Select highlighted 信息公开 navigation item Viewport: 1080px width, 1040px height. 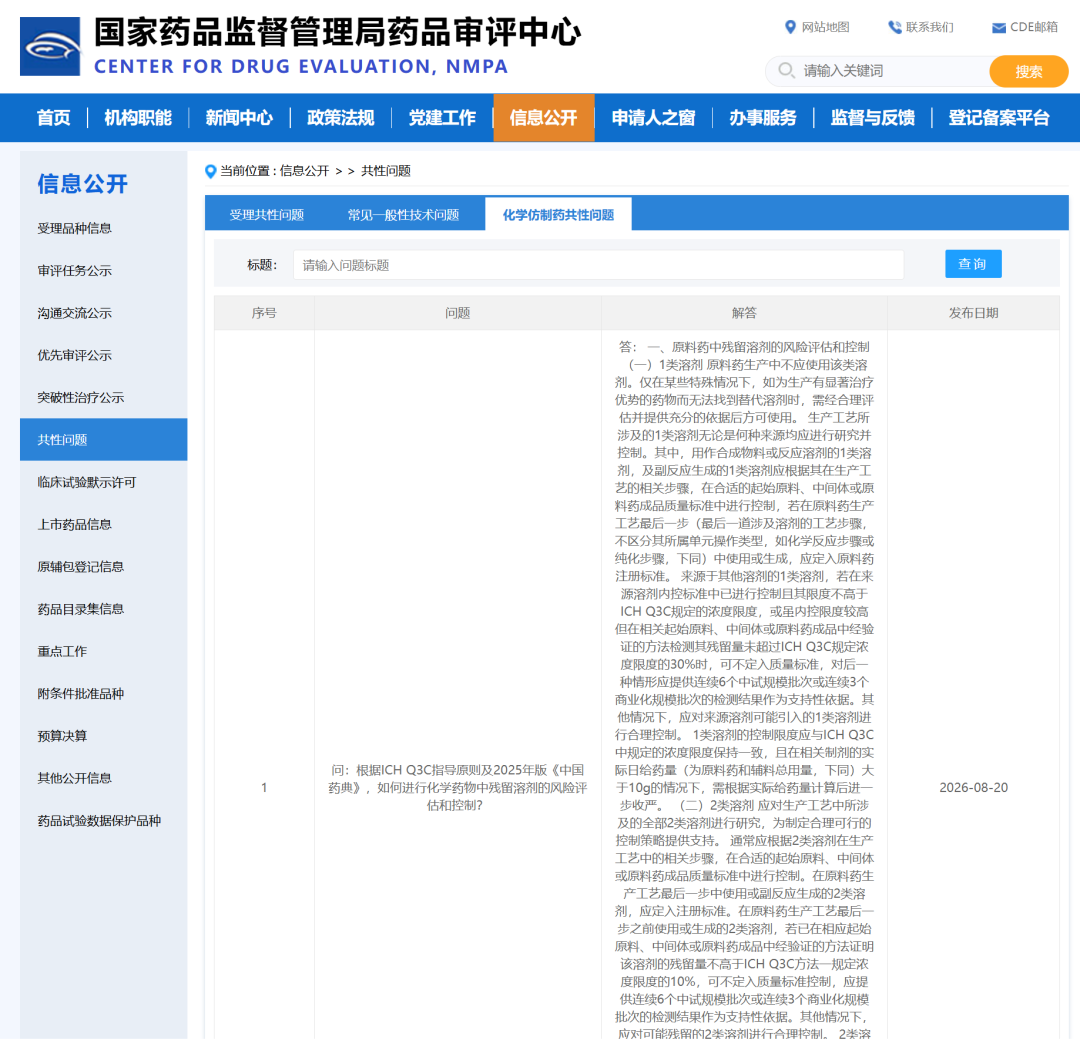point(543,118)
